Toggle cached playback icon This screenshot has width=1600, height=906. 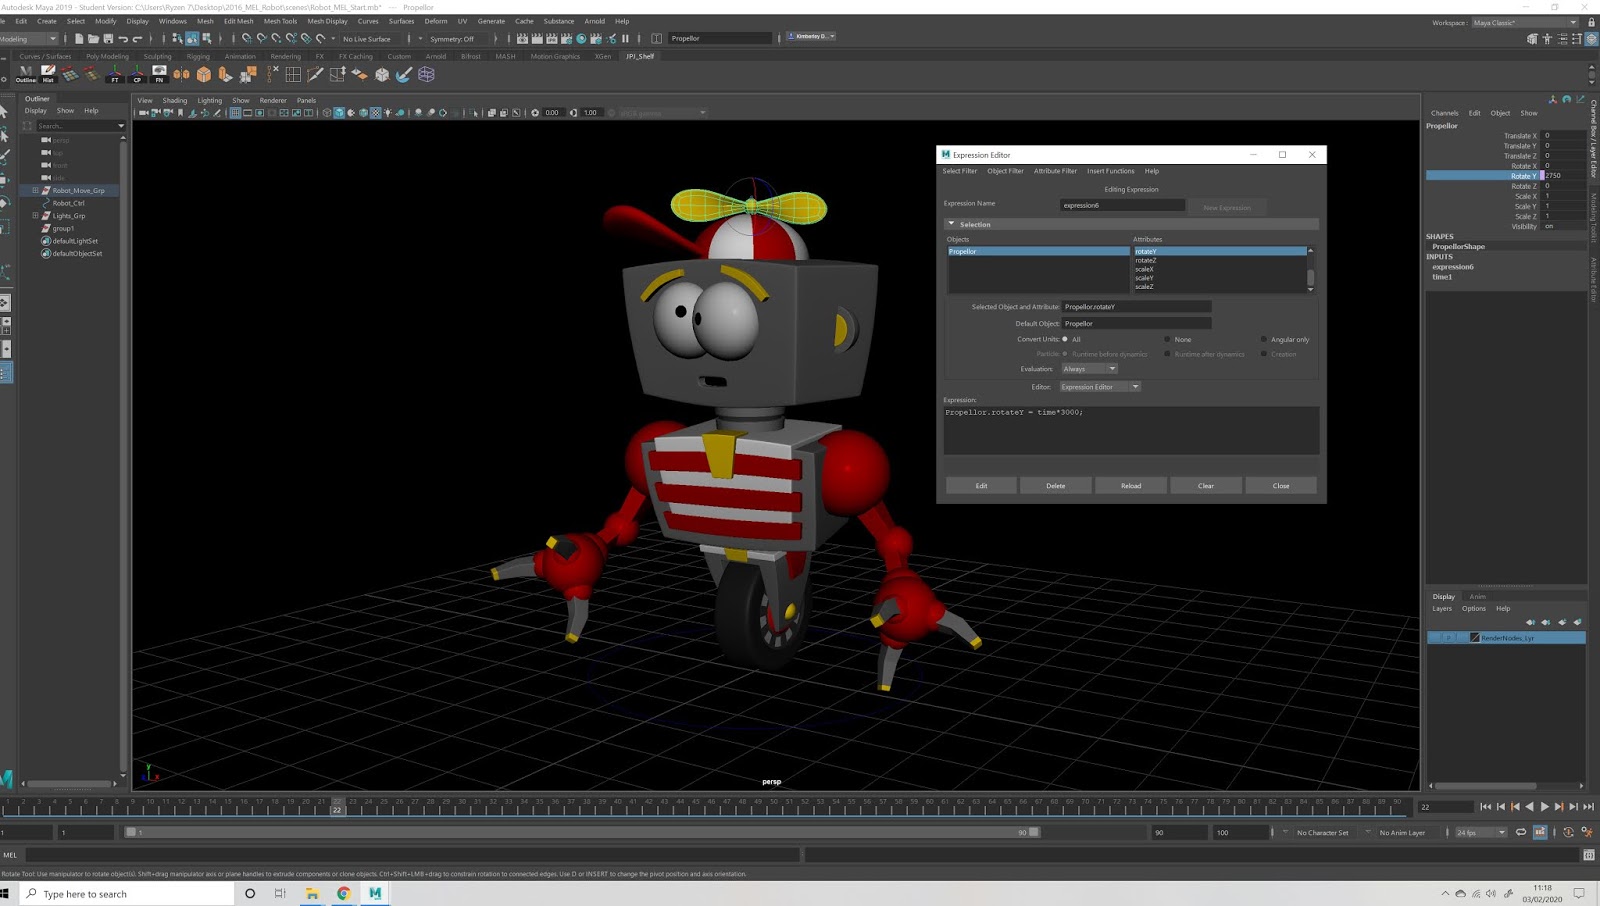[1540, 832]
